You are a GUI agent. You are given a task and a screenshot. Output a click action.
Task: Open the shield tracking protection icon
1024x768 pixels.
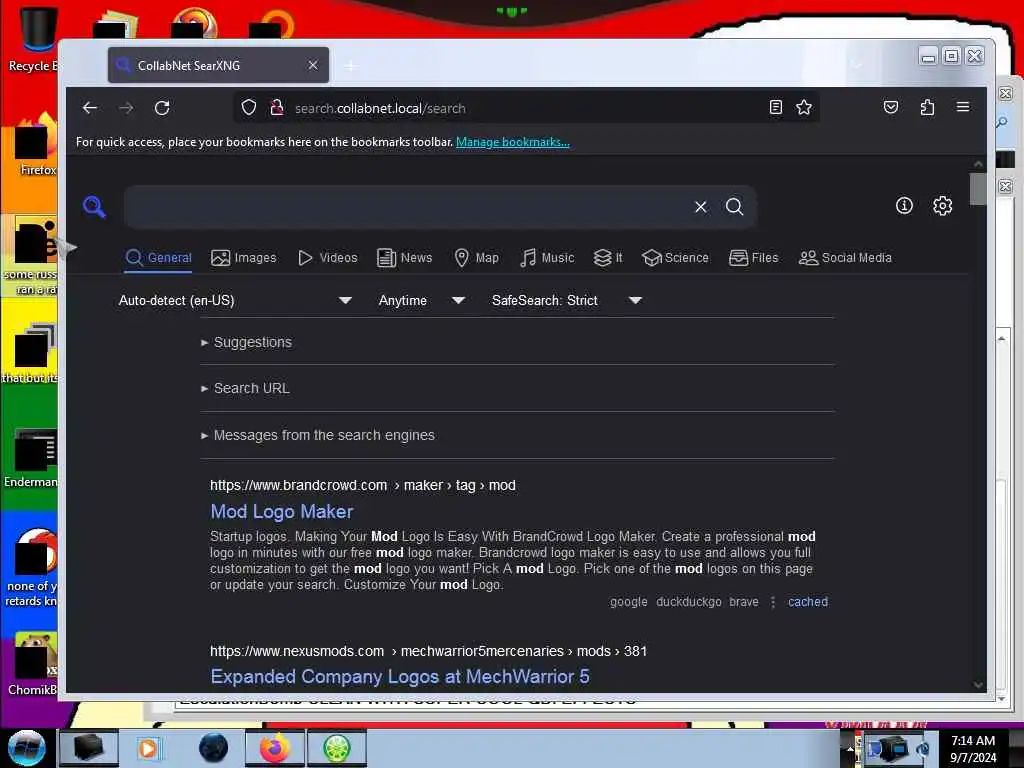click(249, 107)
